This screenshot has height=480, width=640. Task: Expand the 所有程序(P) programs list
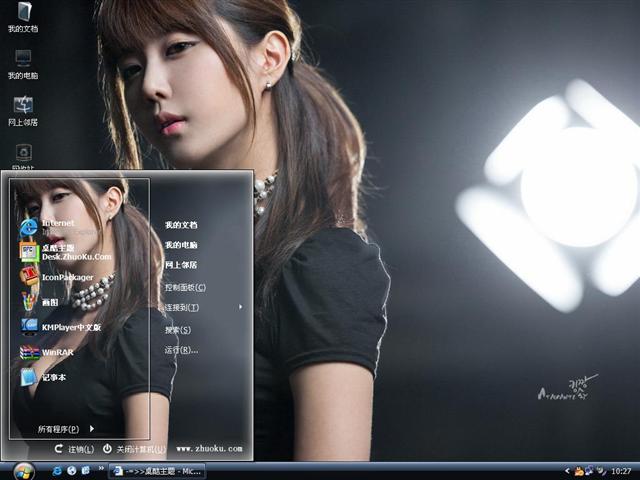point(65,429)
